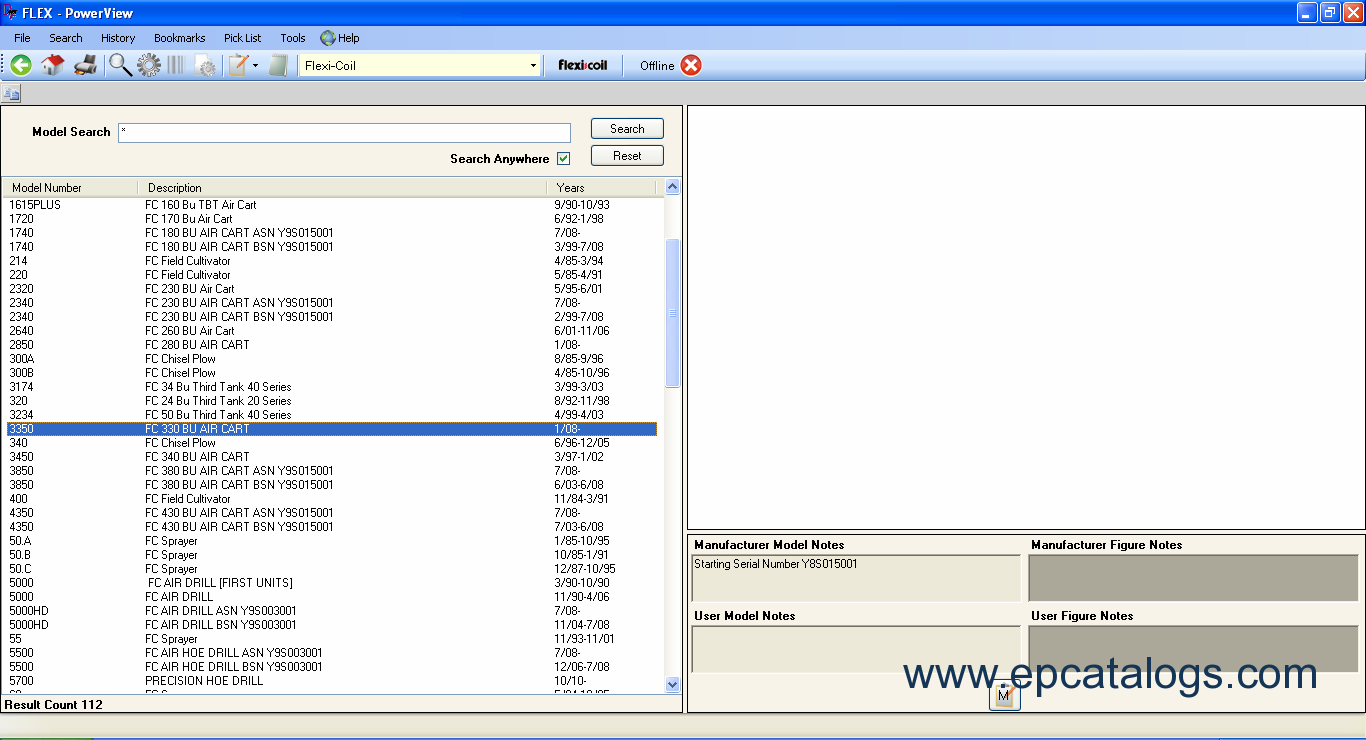Screen dimensions: 1366x740
Task: Click the printer icon
Action: point(86,65)
